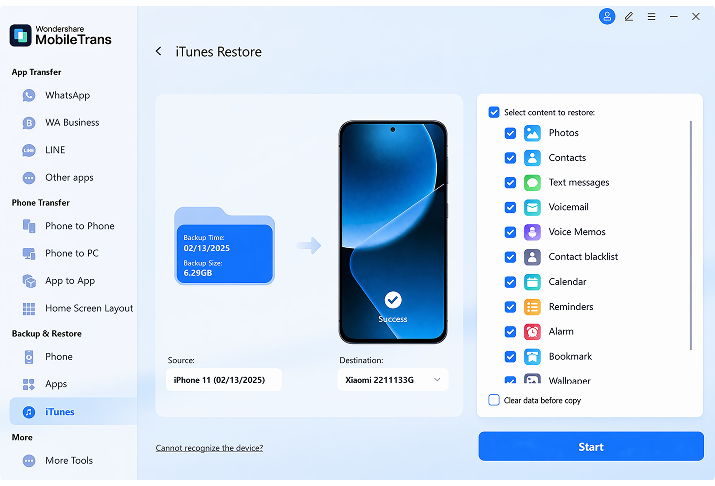Image resolution: width=715 pixels, height=486 pixels.
Task: Click the LINE chat icon
Action: 29,150
